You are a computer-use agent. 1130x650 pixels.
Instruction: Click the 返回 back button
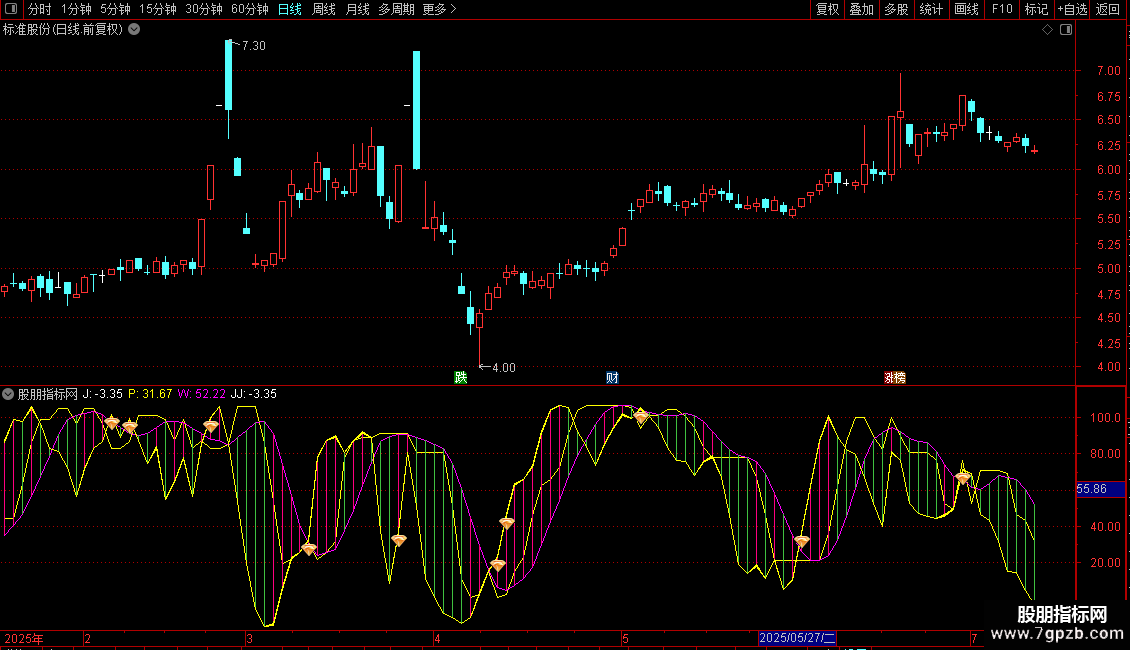point(1108,9)
